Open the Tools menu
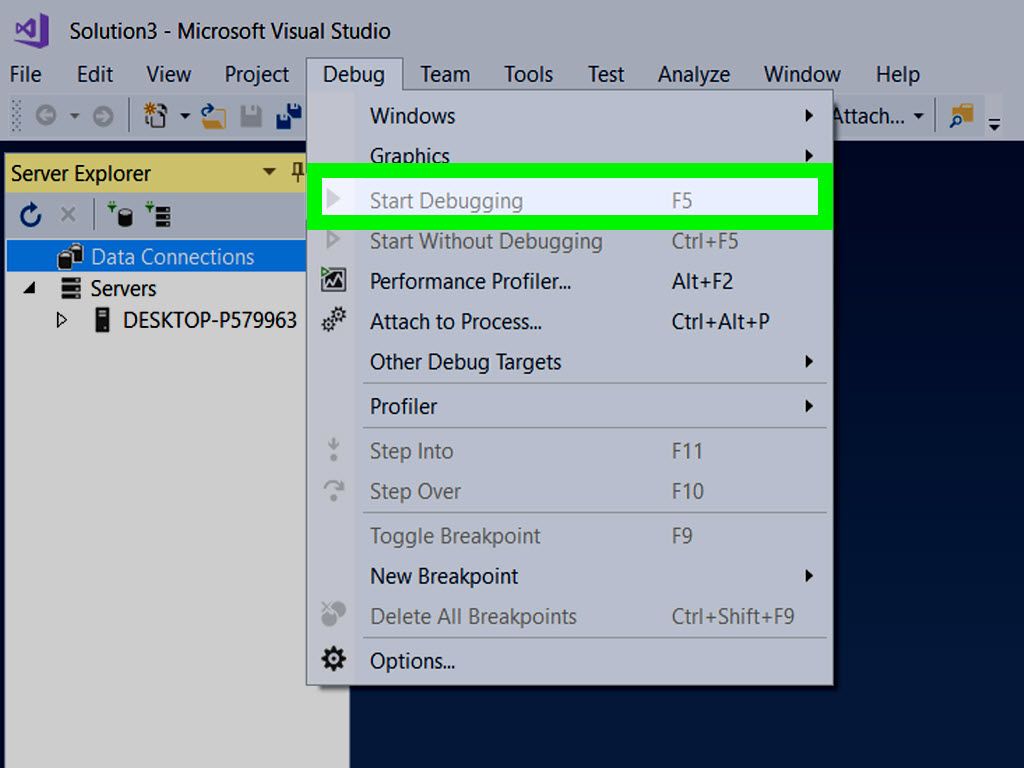This screenshot has width=1024, height=768. click(x=528, y=74)
